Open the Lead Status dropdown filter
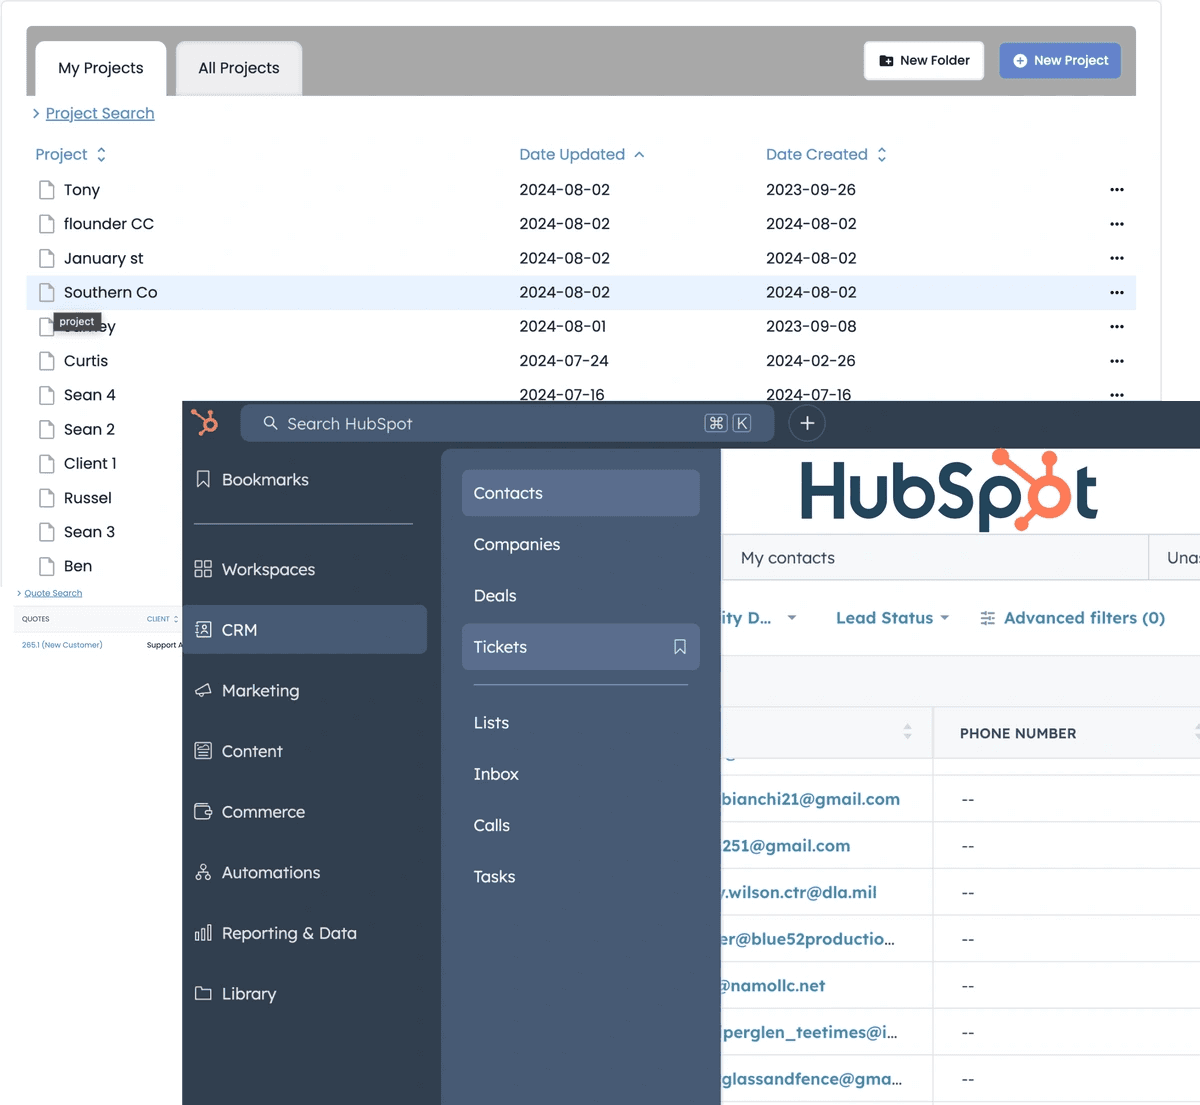1200x1105 pixels. (x=892, y=618)
